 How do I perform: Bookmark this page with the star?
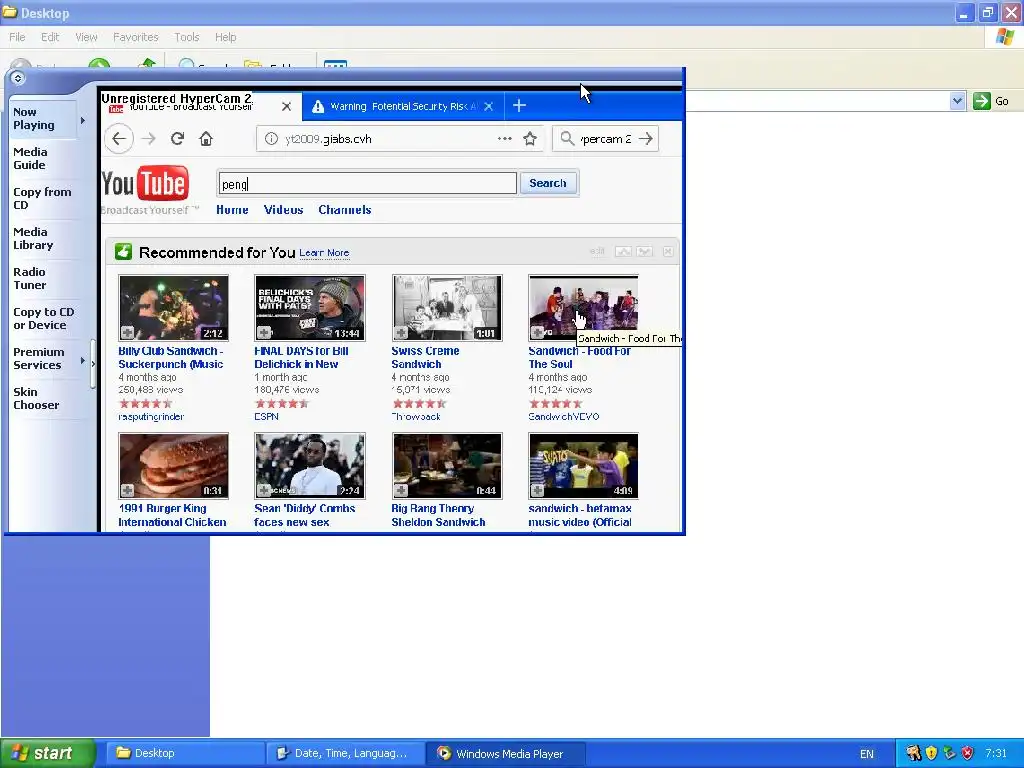[x=530, y=138]
